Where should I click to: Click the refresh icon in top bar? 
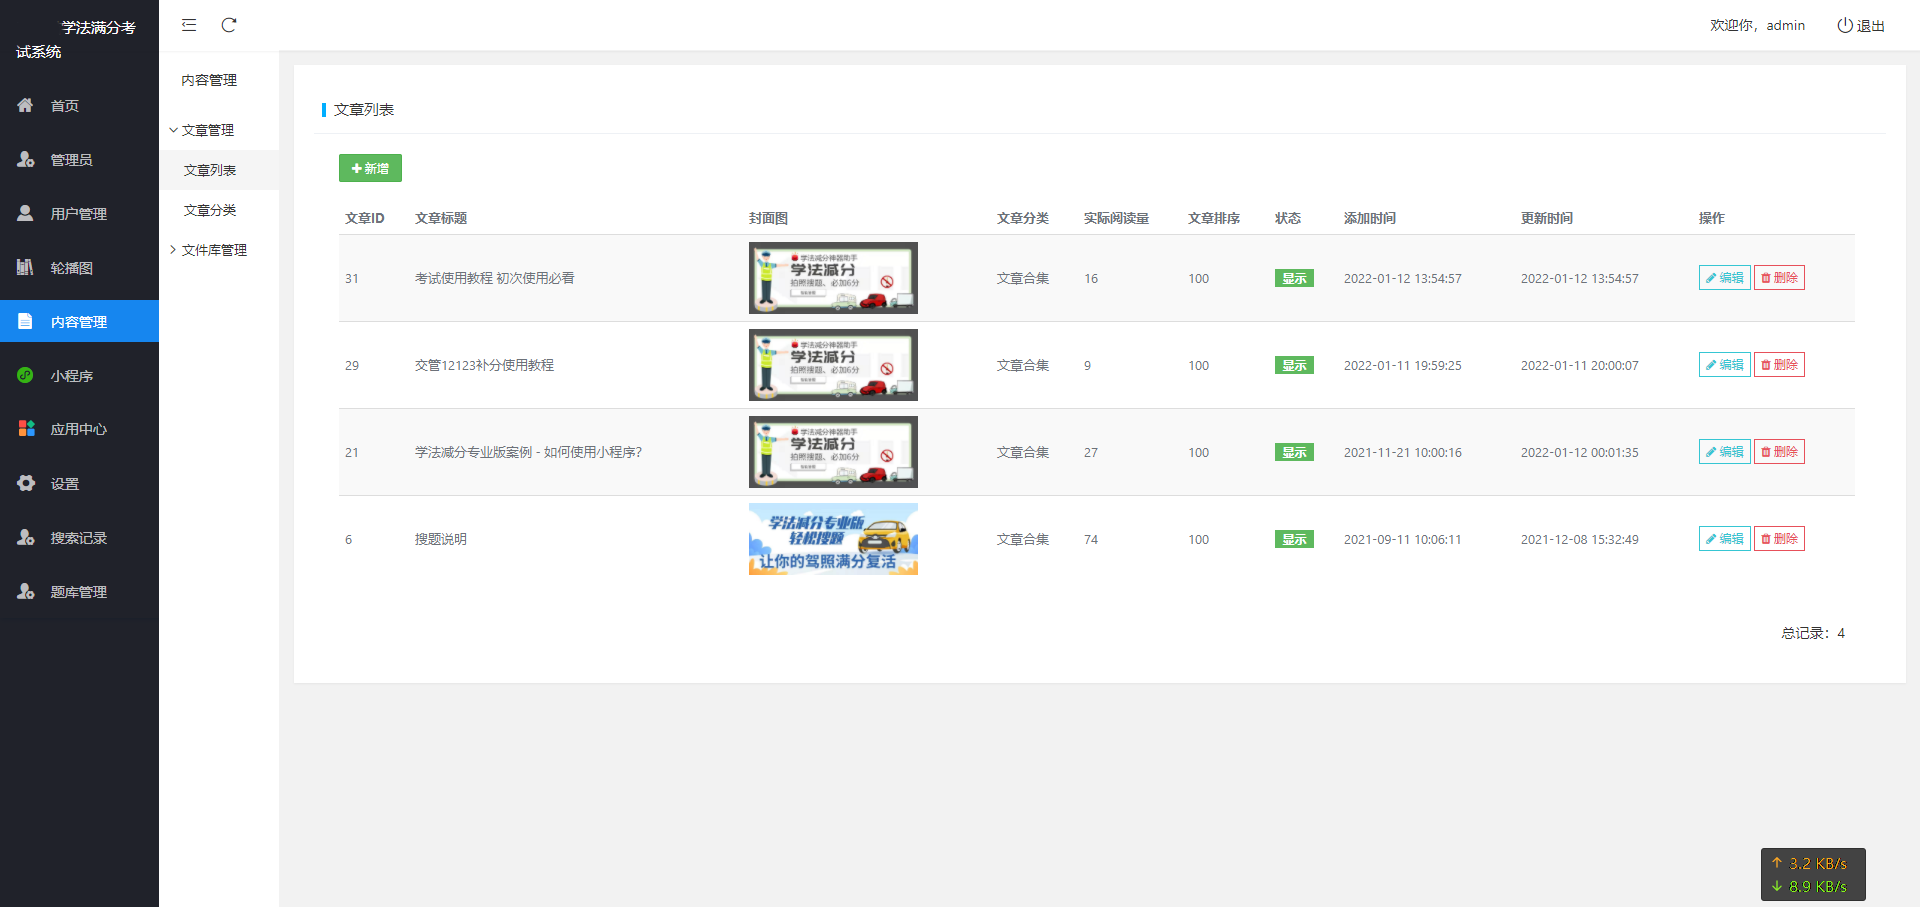tap(229, 25)
